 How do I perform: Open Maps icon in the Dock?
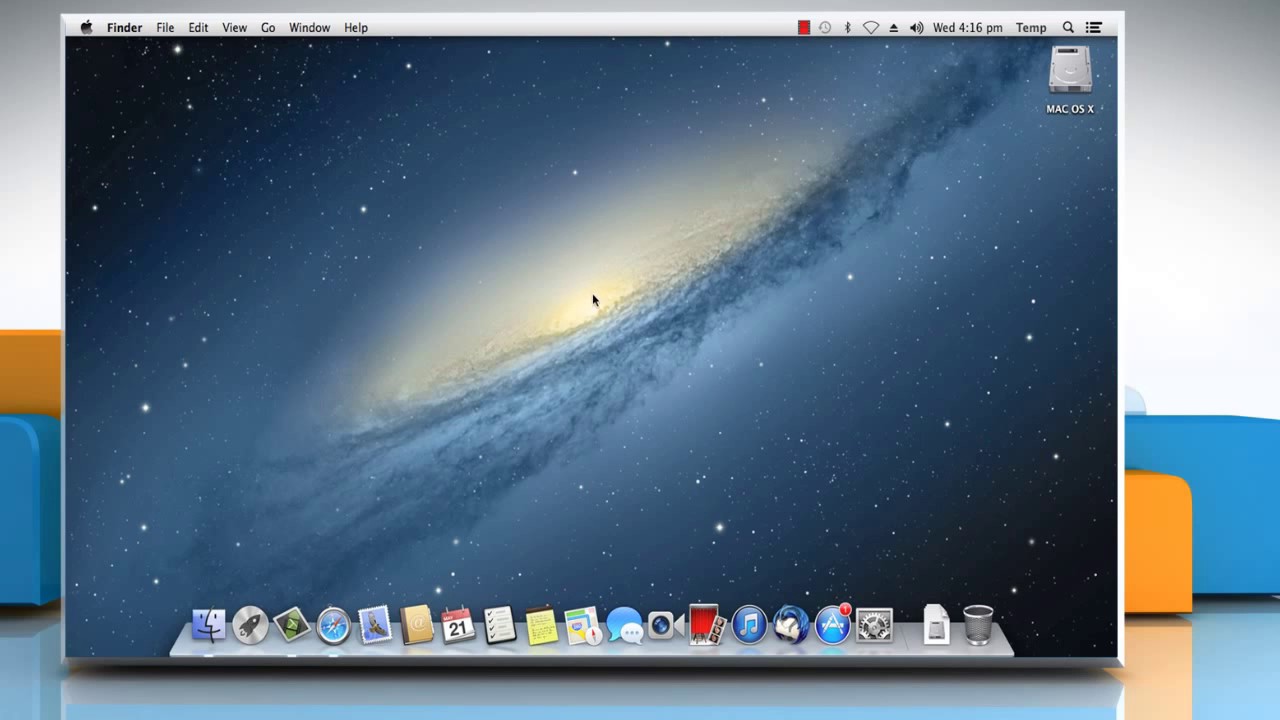(x=582, y=626)
